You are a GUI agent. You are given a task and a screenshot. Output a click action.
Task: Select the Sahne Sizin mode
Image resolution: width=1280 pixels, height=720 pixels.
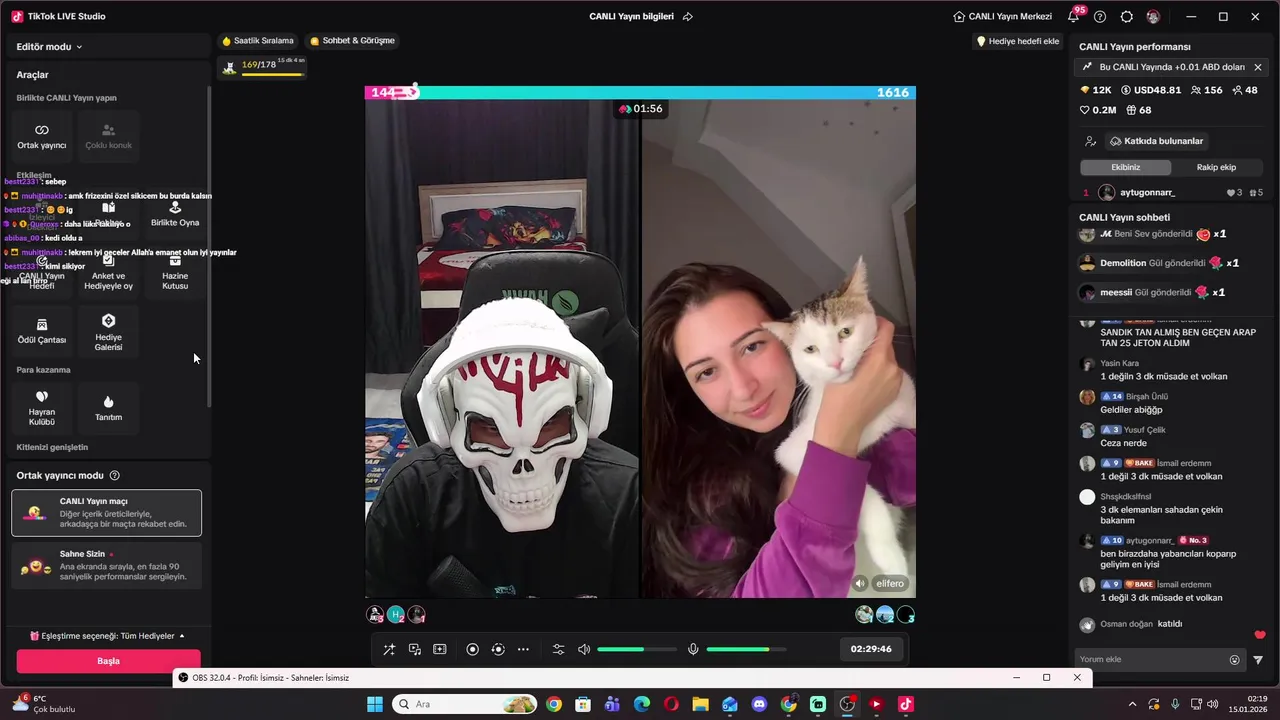click(x=107, y=565)
